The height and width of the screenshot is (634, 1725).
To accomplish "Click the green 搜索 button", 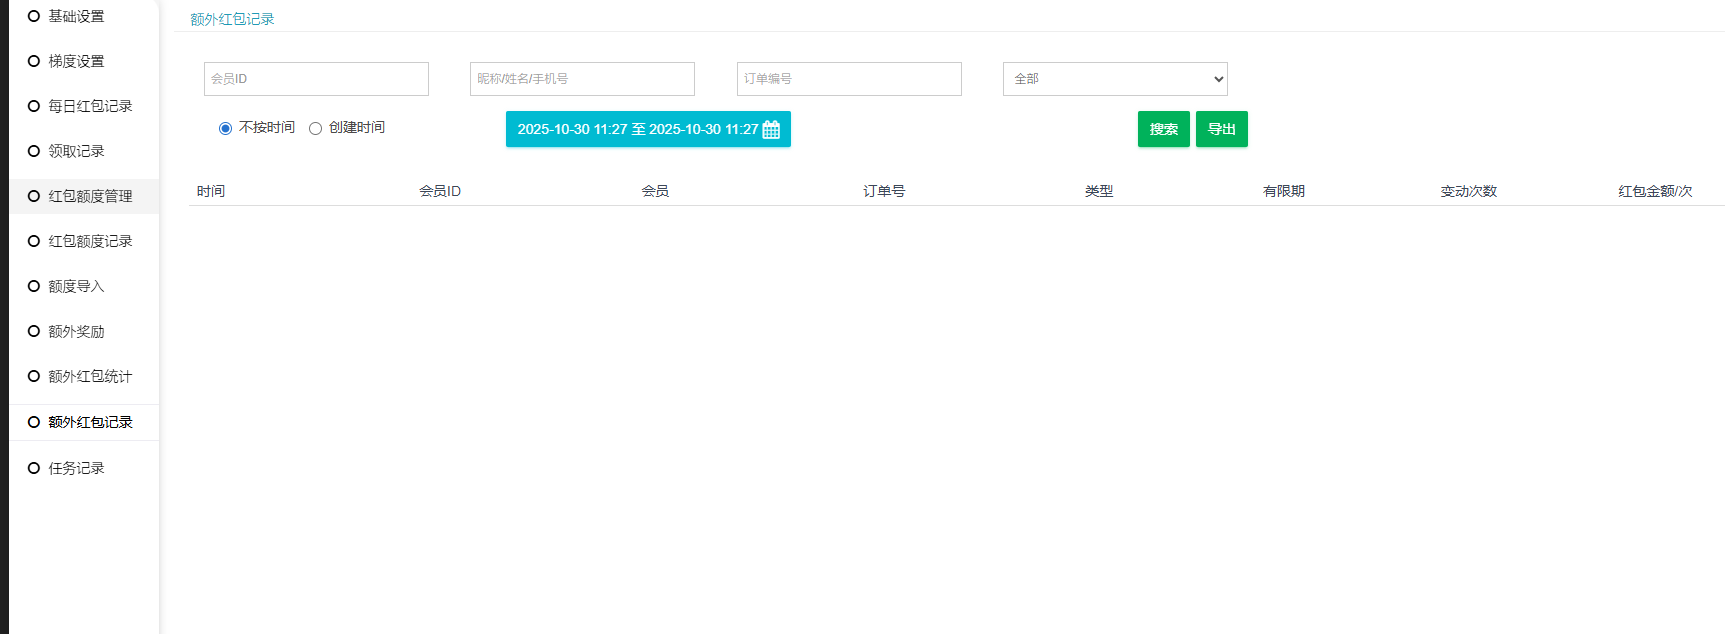I will (x=1163, y=129).
